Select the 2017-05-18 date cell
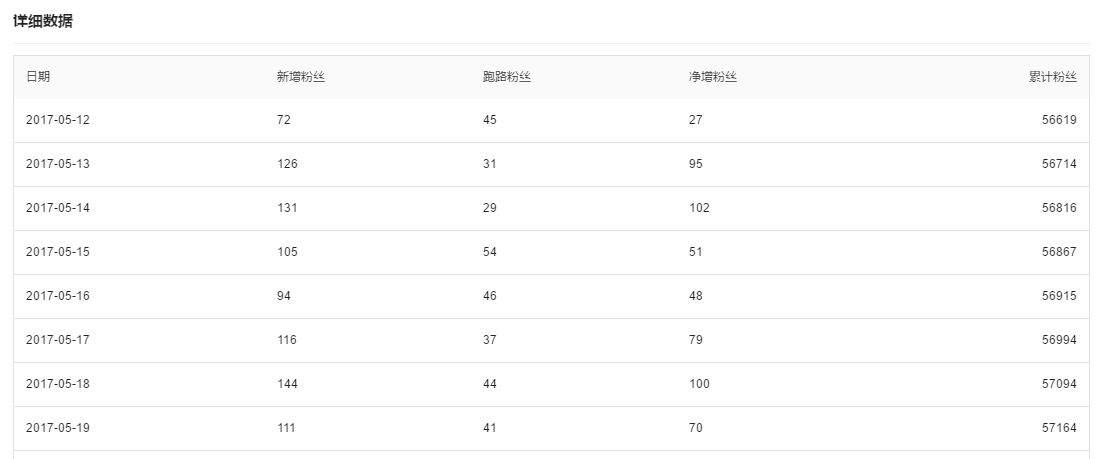This screenshot has height=459, width=1103. pos(58,384)
